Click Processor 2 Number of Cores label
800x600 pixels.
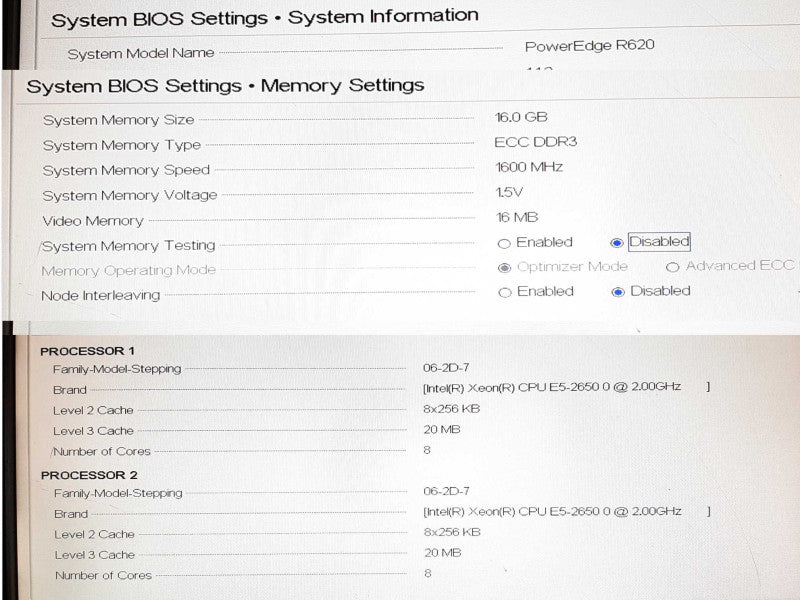[x=103, y=576]
